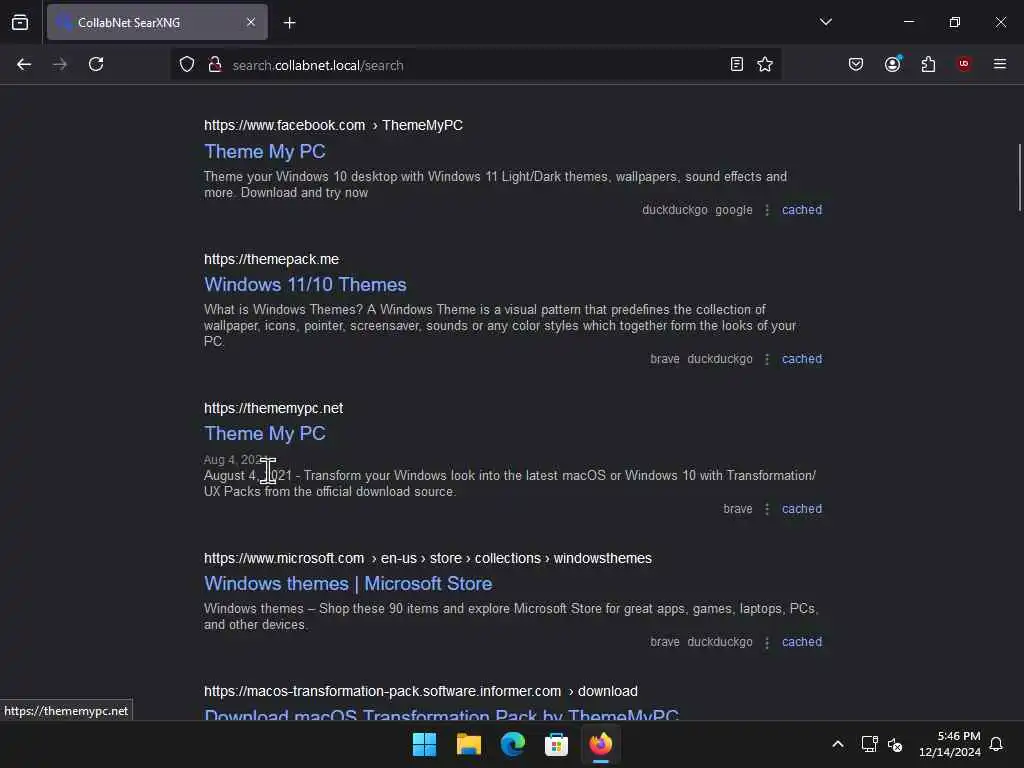
Task: Open uBlock Origin extension popup
Action: 964,64
